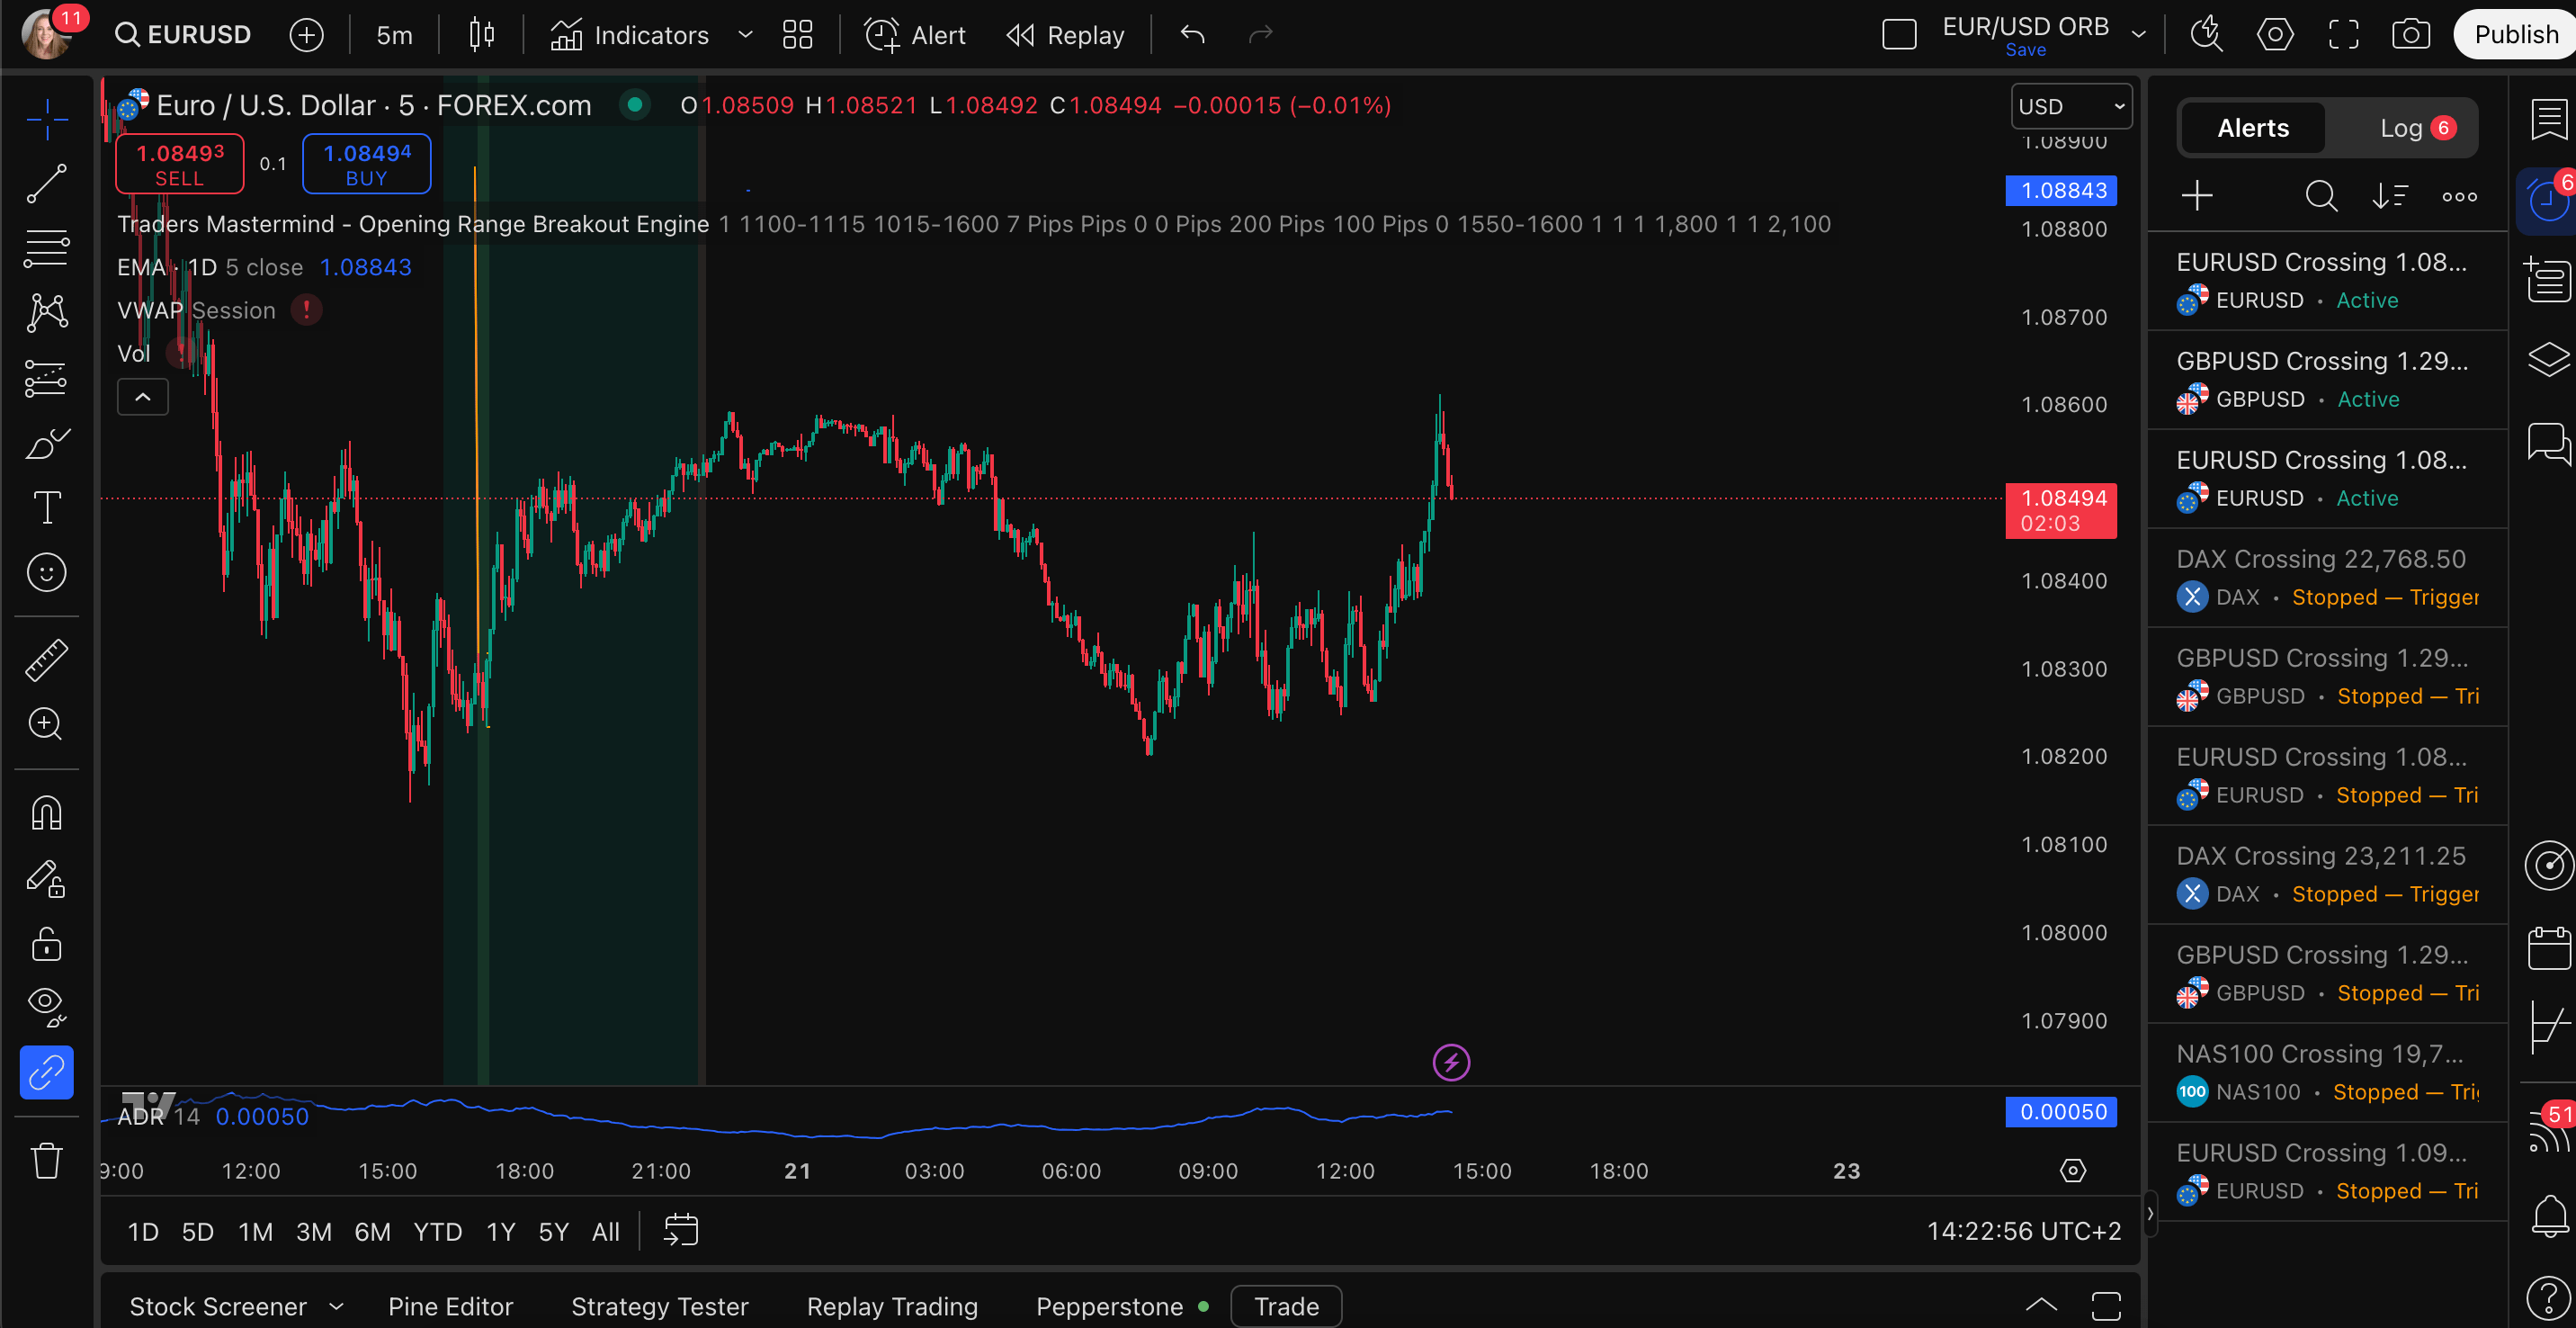The height and width of the screenshot is (1328, 2576).
Task: Open chart settings hexagon icon
Action: point(2275,35)
